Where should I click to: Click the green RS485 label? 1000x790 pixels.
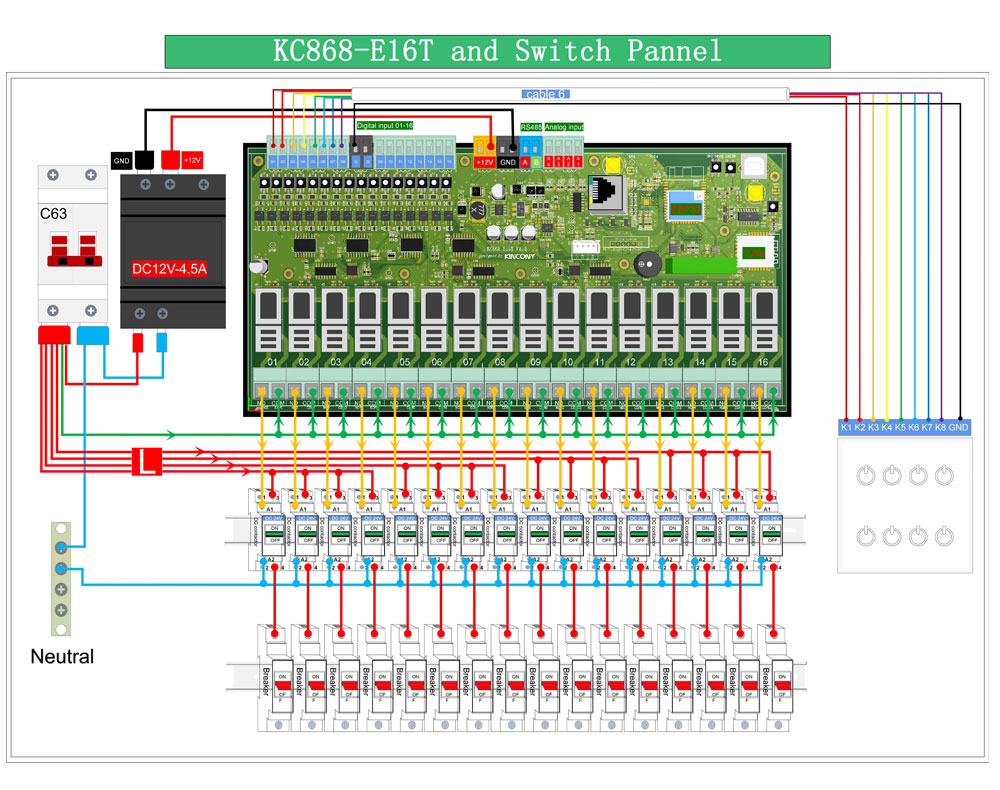[x=531, y=127]
